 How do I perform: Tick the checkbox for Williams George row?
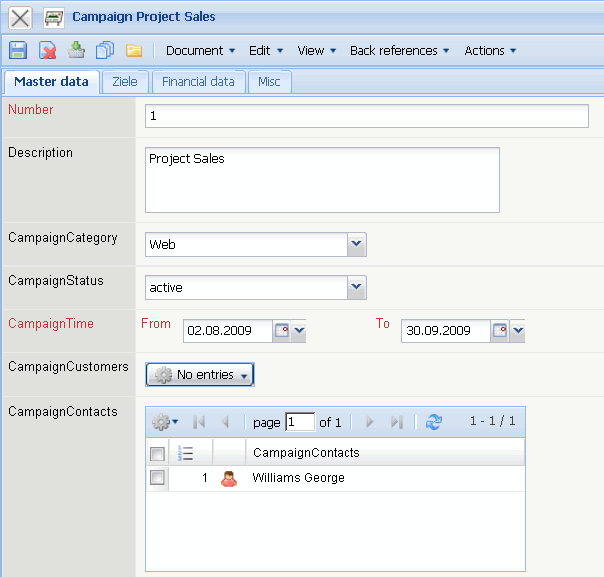pos(157,478)
